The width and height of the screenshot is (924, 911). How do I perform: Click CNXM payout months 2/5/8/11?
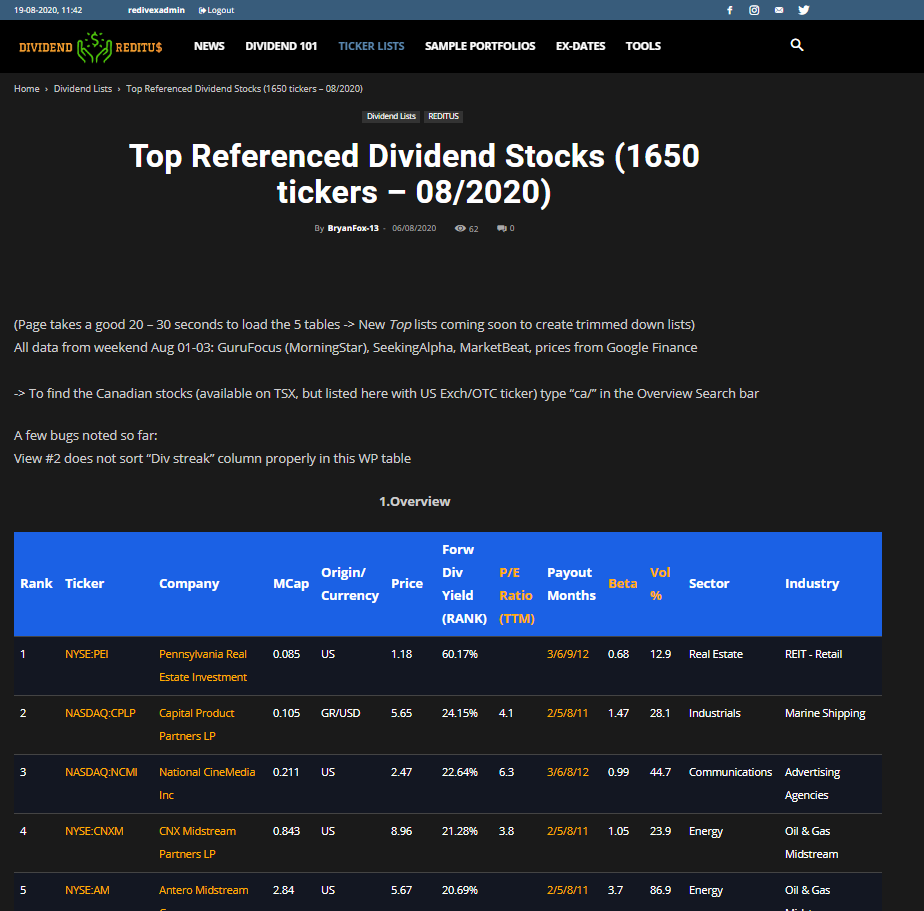coord(567,831)
